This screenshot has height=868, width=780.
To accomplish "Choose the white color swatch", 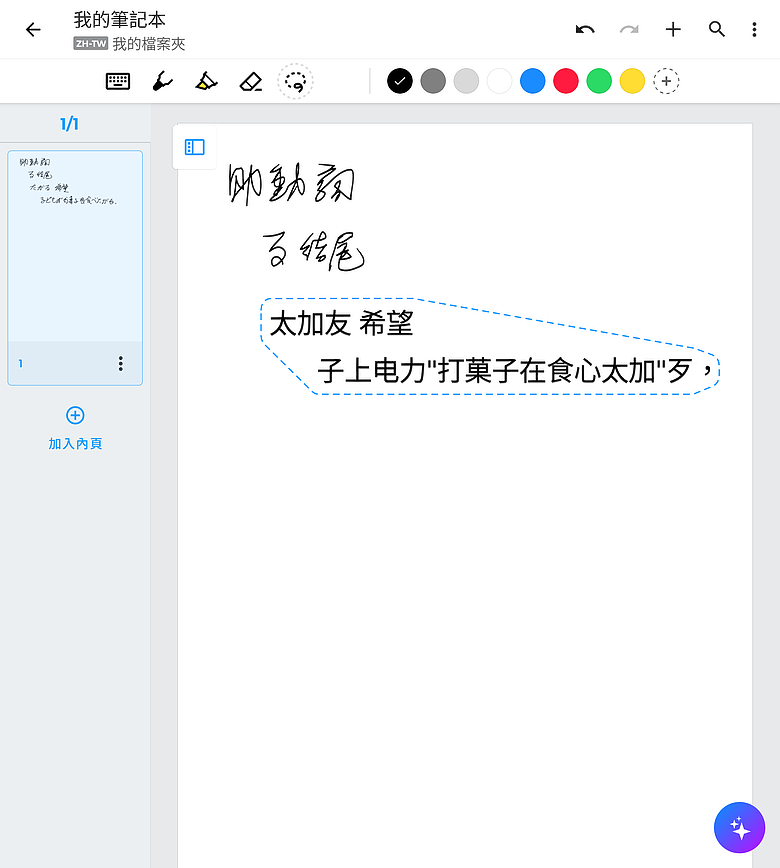I will pos(499,81).
